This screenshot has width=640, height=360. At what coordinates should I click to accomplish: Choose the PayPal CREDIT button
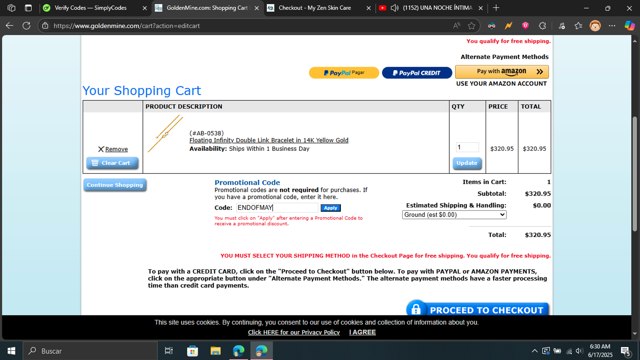pyautogui.click(x=417, y=73)
